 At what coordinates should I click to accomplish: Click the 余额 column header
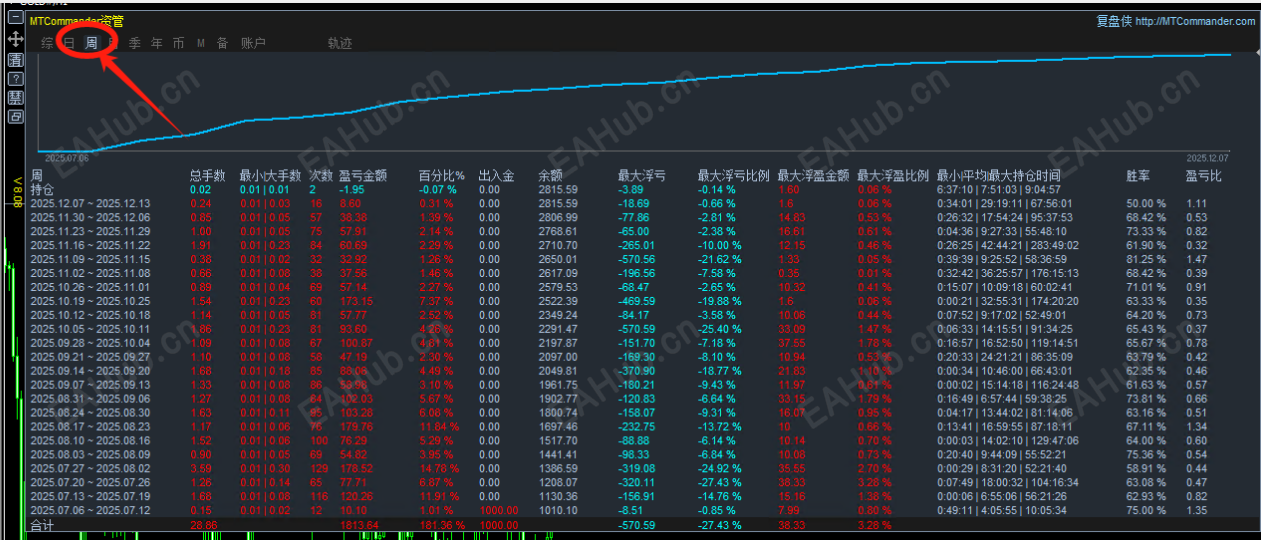pyautogui.click(x=550, y=176)
